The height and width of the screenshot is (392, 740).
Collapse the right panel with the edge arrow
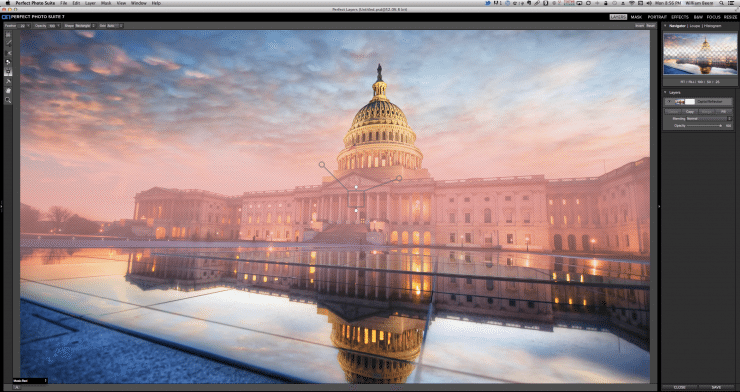click(x=659, y=206)
